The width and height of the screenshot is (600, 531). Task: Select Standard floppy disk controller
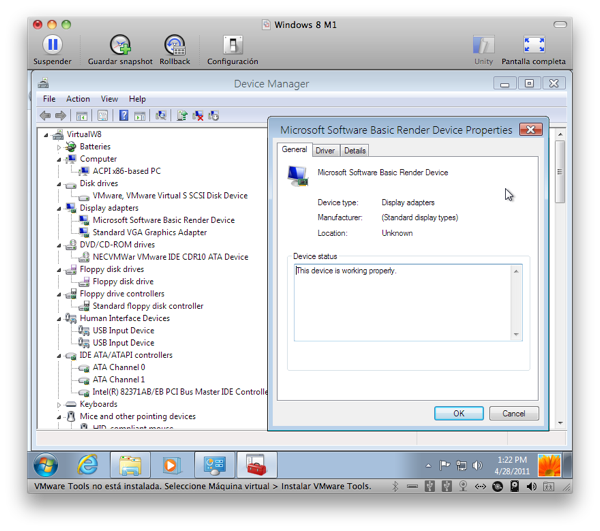coord(148,306)
